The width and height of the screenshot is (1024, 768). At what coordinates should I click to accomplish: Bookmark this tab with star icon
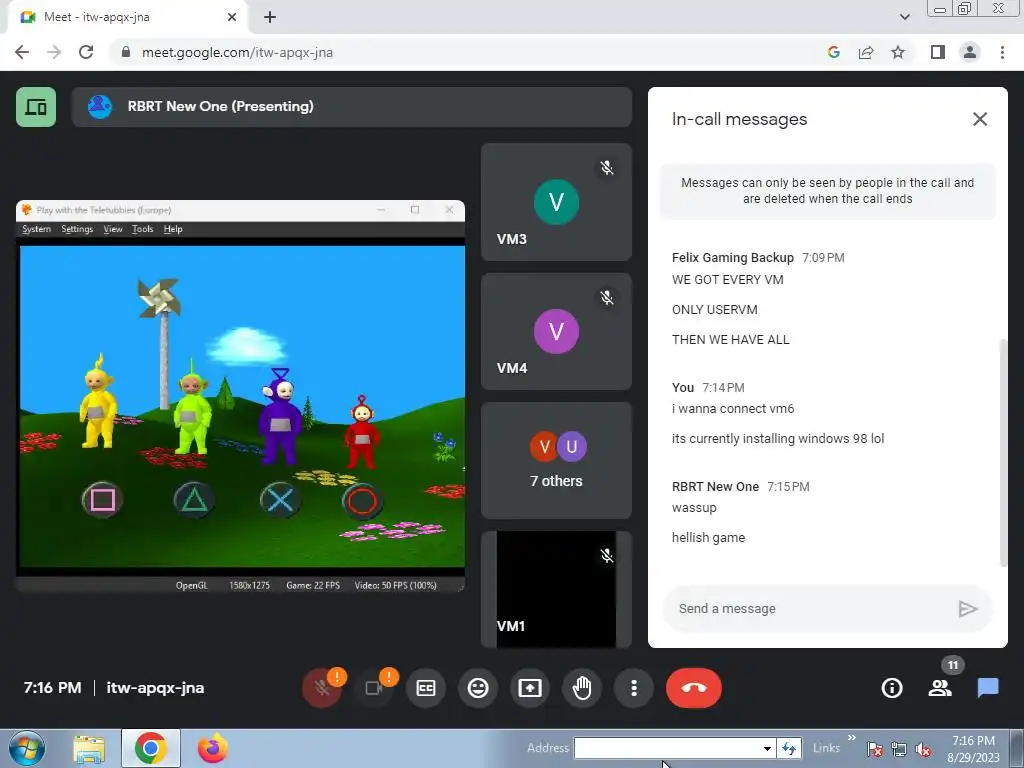coord(898,52)
